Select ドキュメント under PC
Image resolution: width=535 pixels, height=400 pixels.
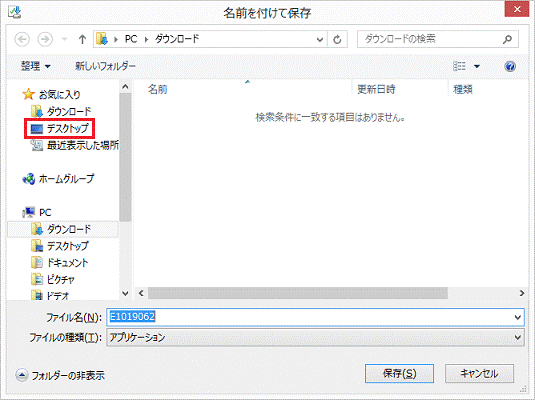[x=68, y=263]
